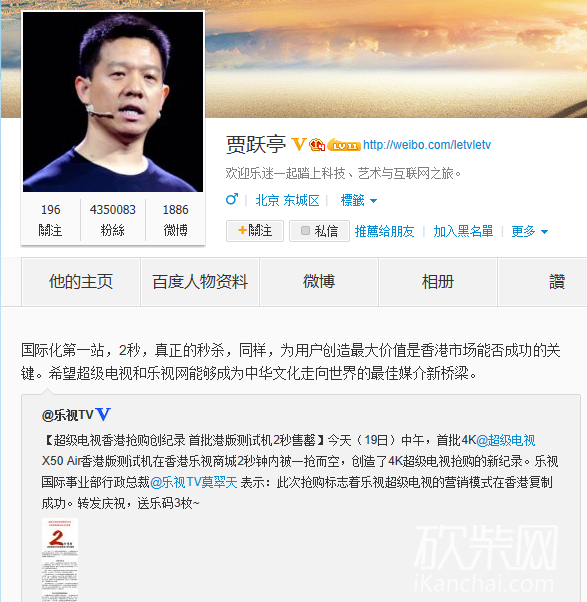Open the @乐视TV莫翠天 mention link
587x602 pixels.
point(194,482)
